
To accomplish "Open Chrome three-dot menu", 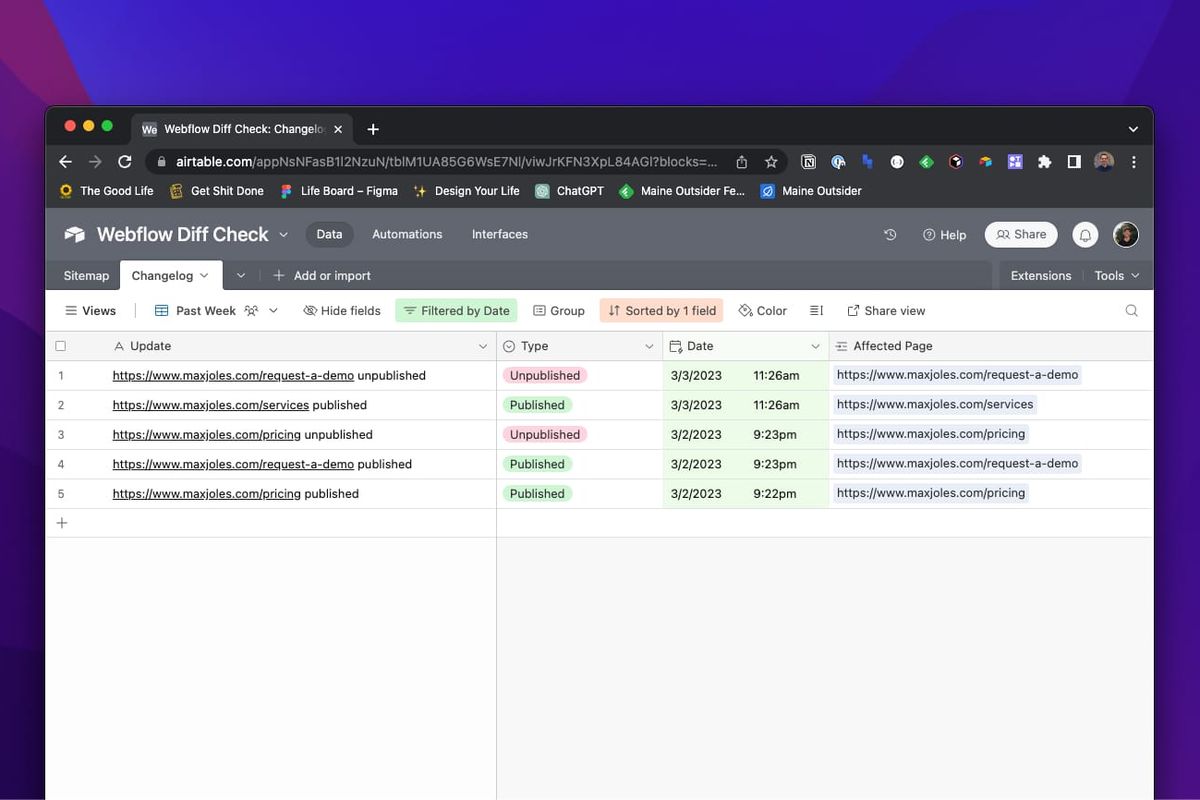I will click(x=1133, y=162).
